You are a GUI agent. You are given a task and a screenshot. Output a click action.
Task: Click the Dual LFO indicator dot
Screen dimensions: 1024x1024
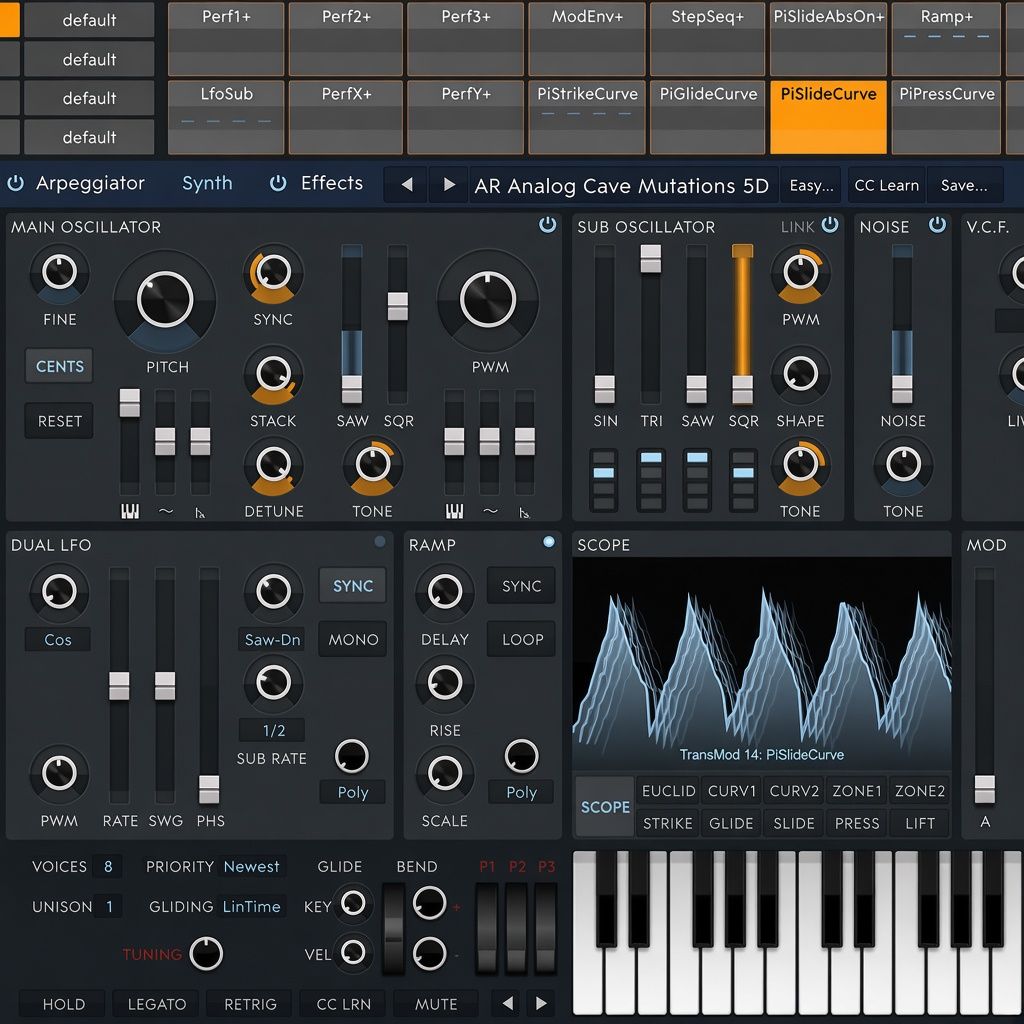coord(380,542)
